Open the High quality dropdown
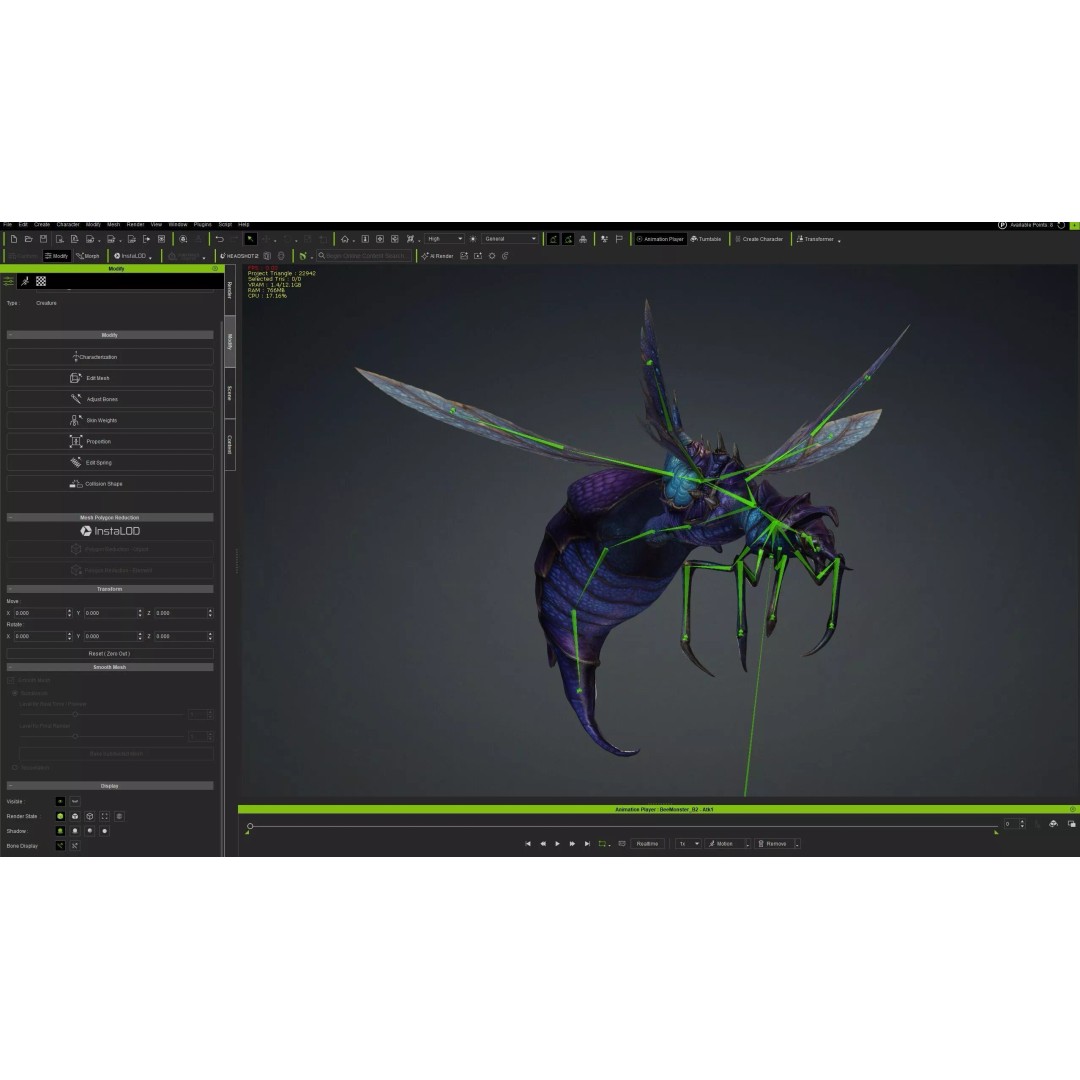 click(x=444, y=239)
